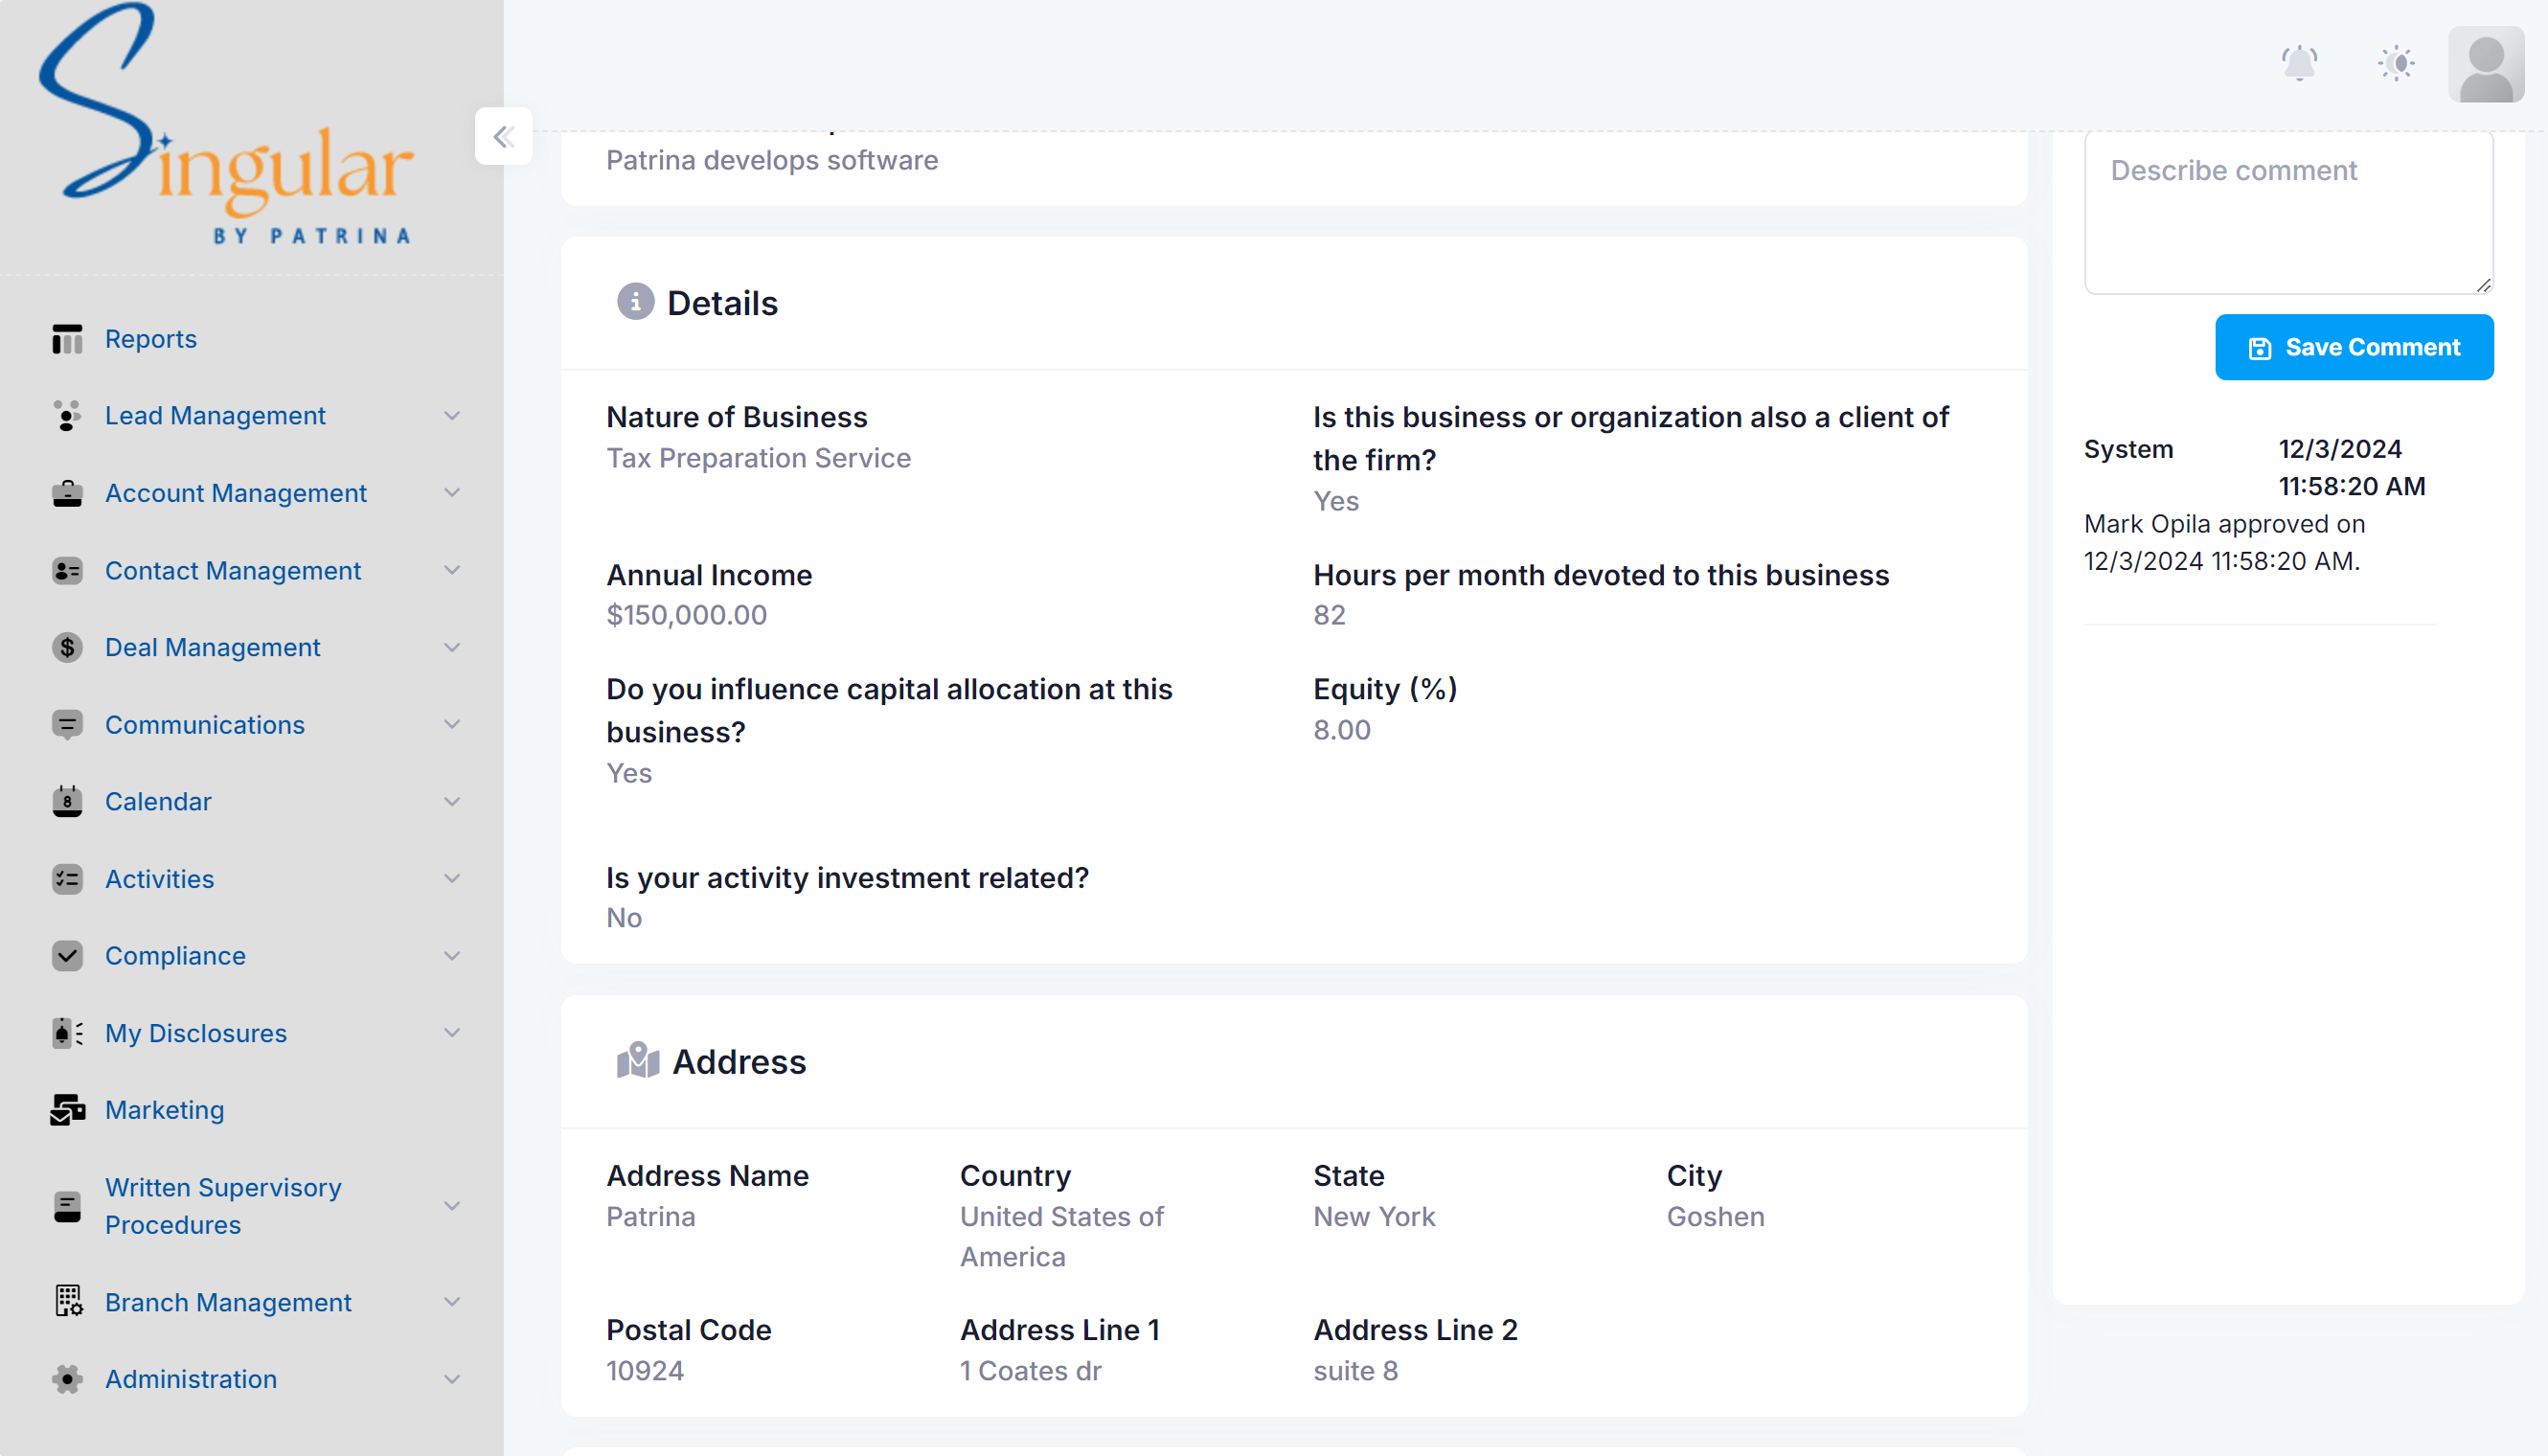Click the Branch Management building icon
Screen dimensions: 2548x1456
(x=67, y=1302)
